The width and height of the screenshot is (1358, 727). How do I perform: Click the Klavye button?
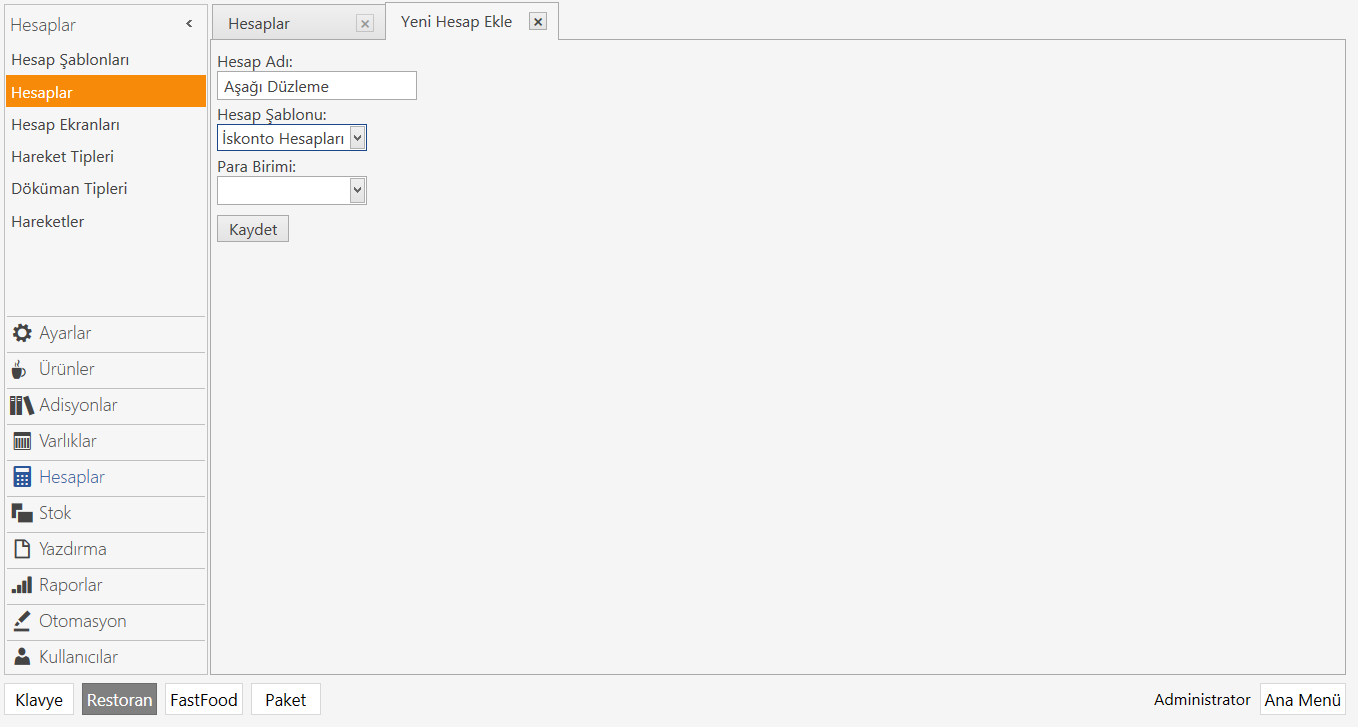pyautogui.click(x=39, y=700)
